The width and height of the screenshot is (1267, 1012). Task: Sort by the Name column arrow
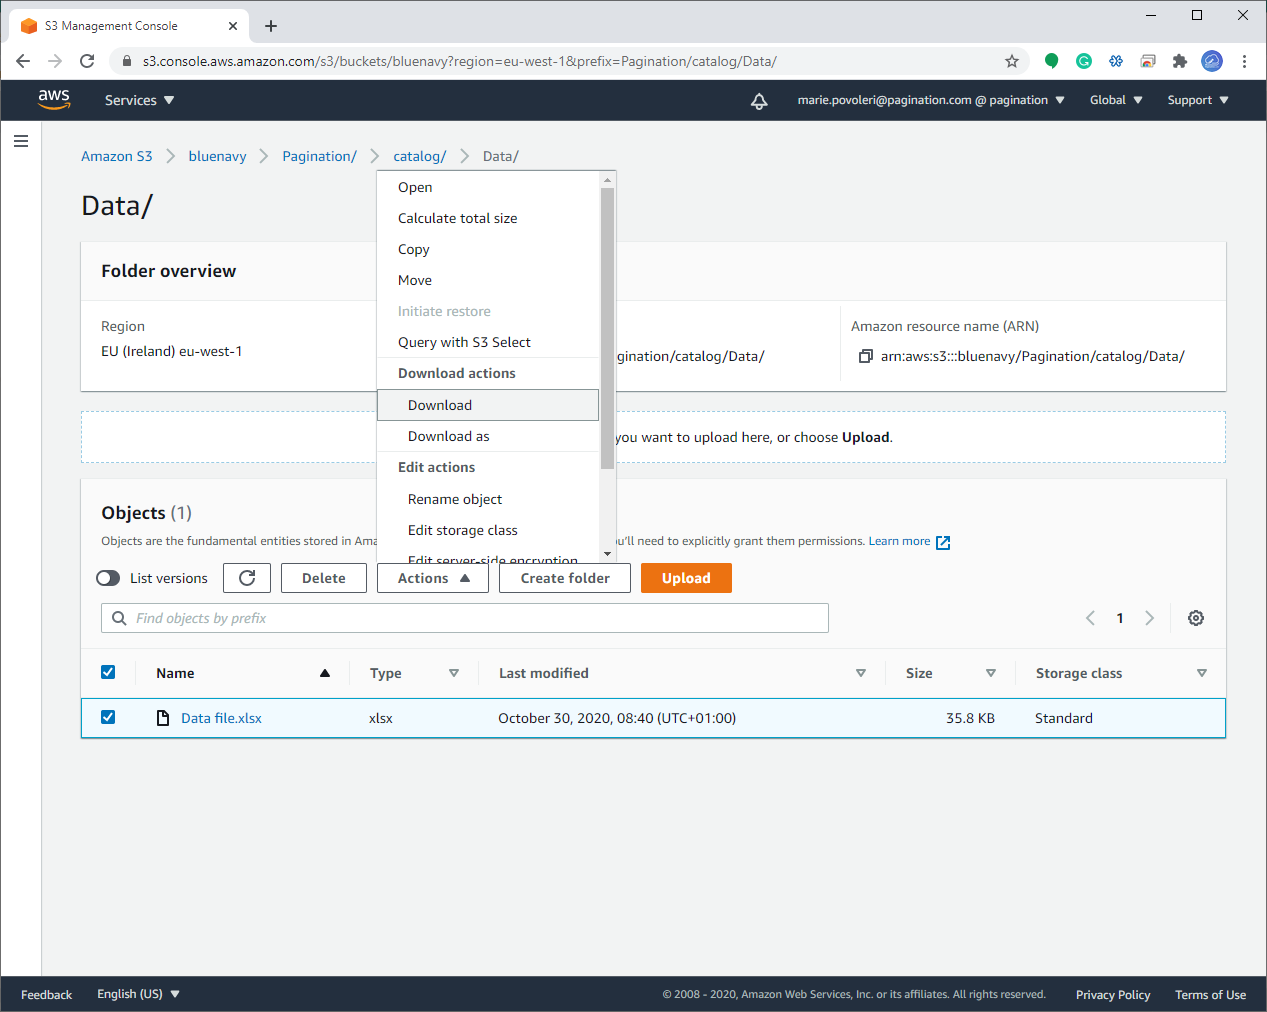(325, 673)
